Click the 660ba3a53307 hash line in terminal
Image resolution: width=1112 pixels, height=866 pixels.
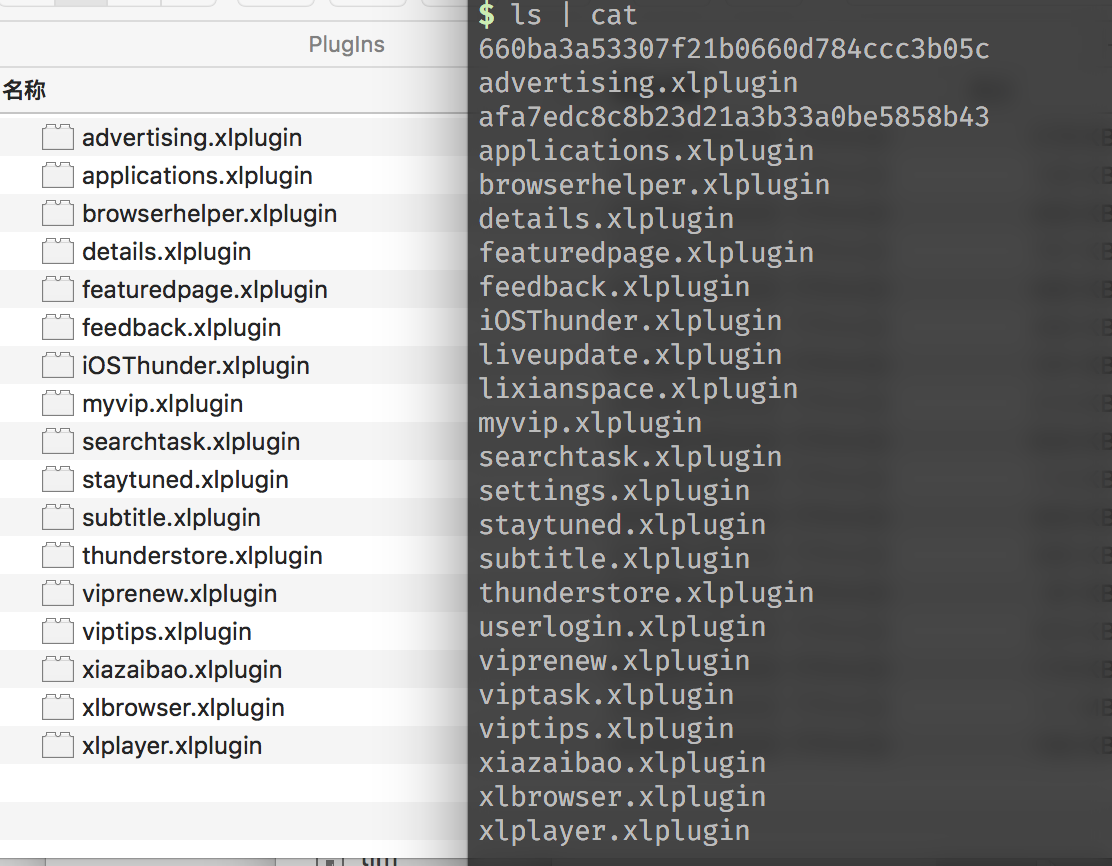734,49
